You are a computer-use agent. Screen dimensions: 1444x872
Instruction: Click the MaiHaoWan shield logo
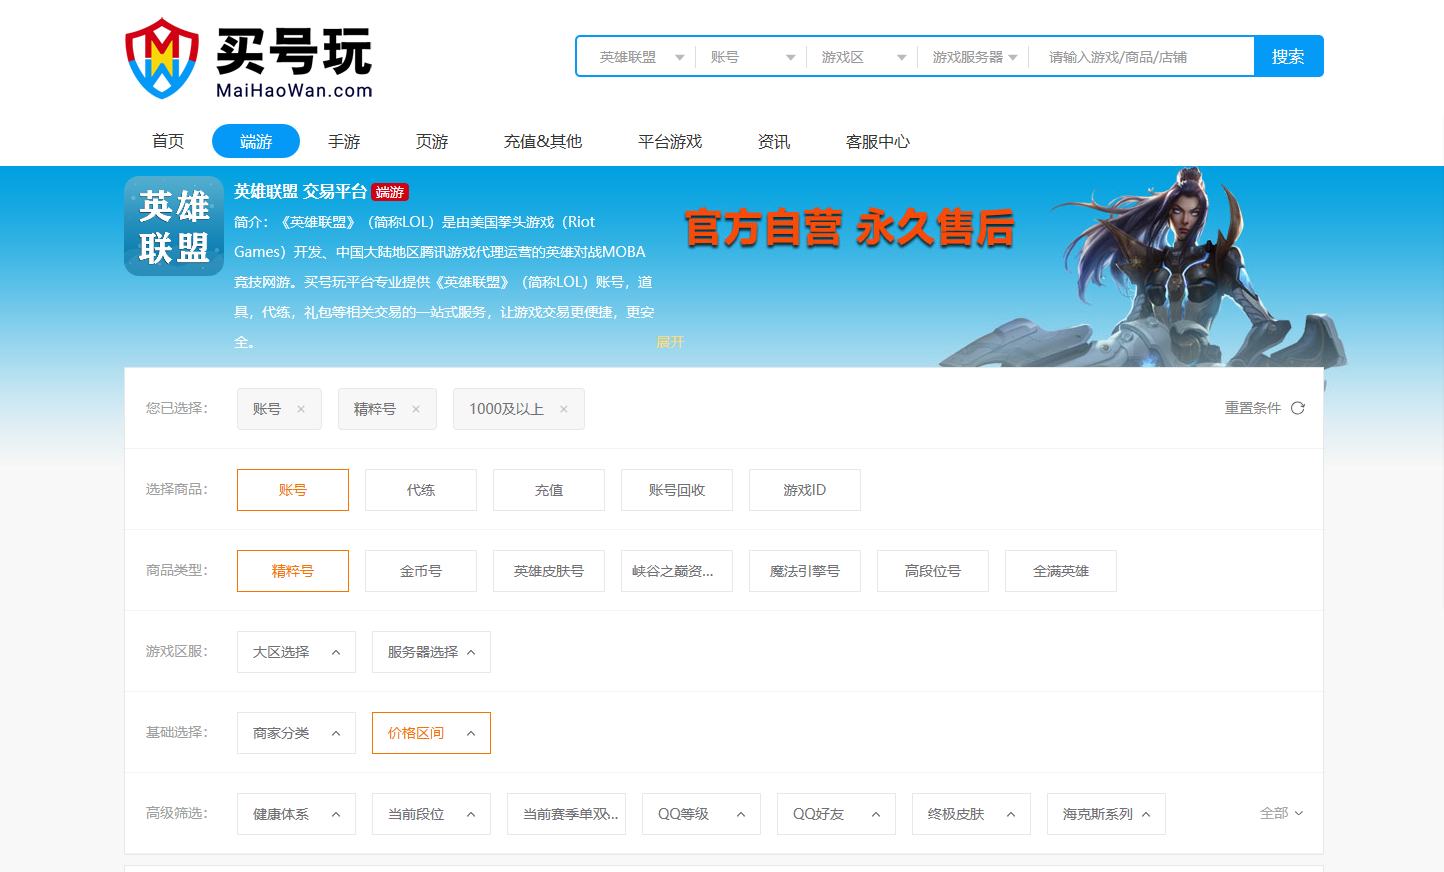[162, 58]
